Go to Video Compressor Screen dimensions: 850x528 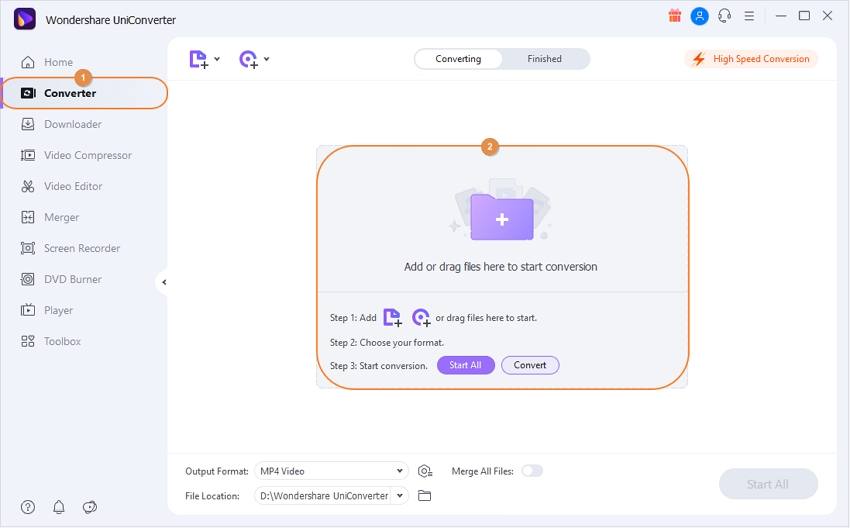(76, 155)
